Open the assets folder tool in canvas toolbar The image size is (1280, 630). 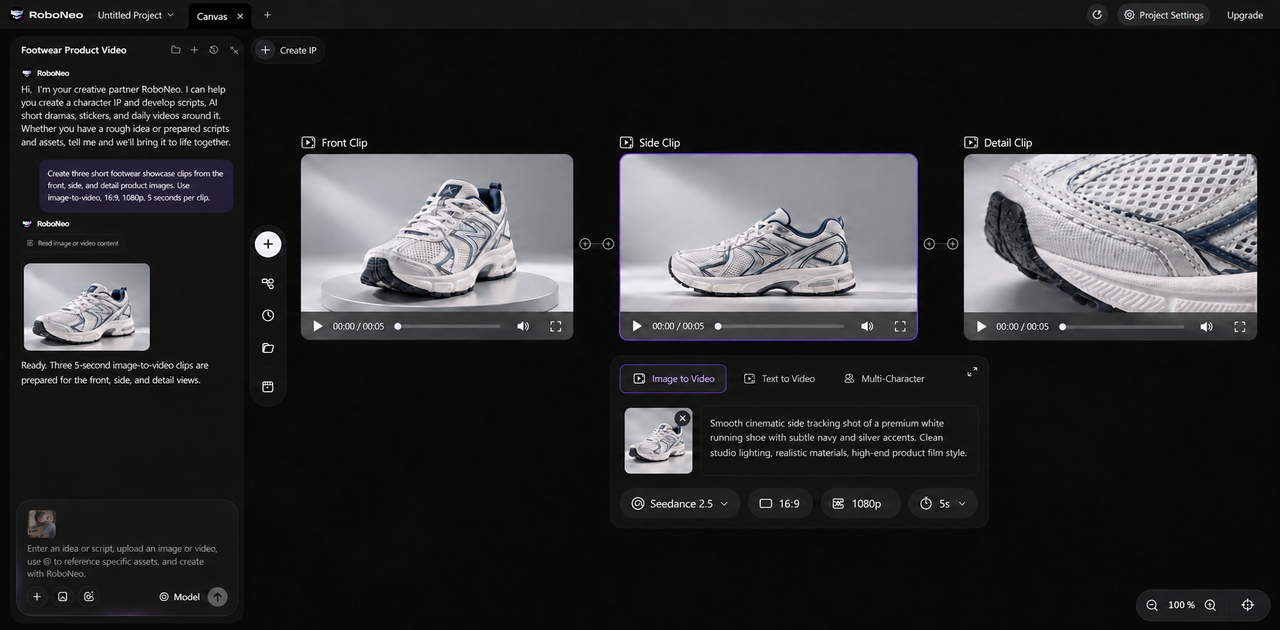[x=268, y=349]
